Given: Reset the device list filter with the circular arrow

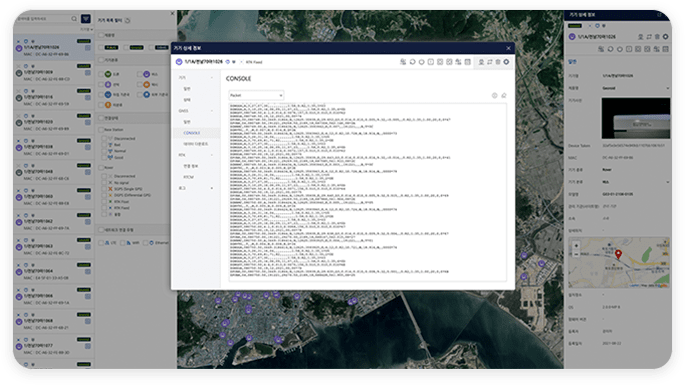Looking at the screenshot, I should tap(128, 21).
